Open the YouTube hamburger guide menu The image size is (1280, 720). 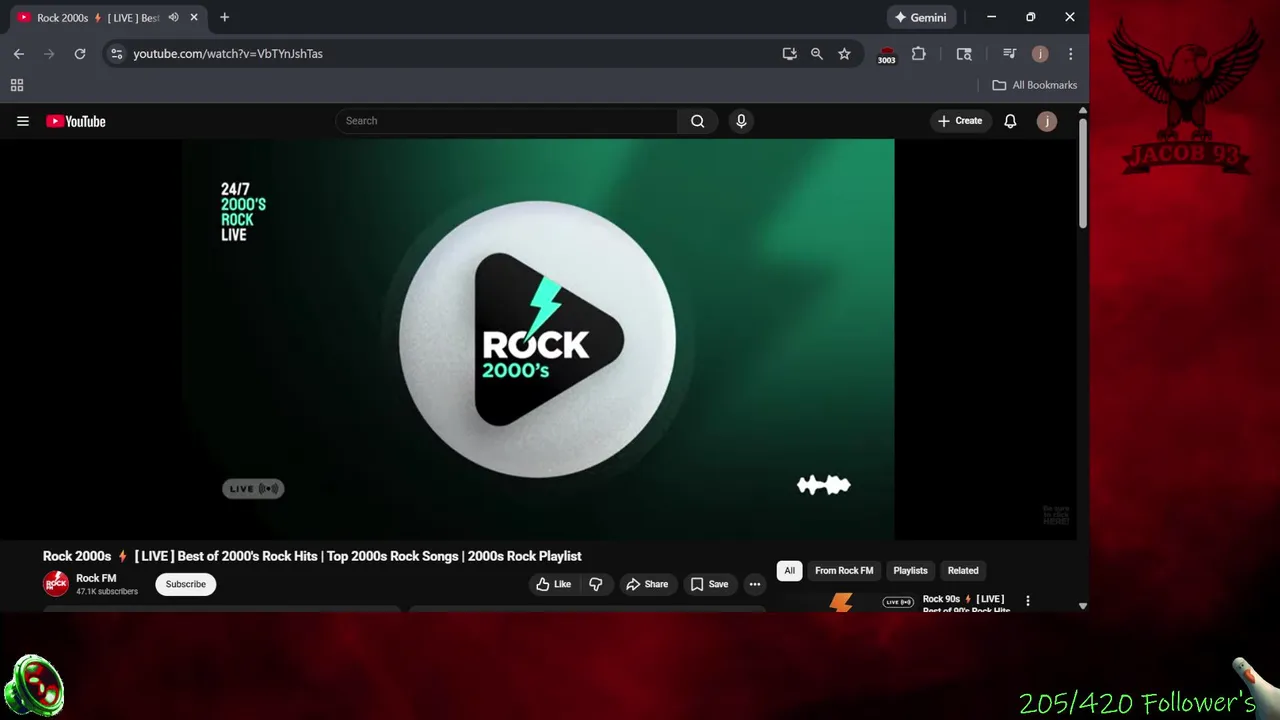(x=23, y=121)
